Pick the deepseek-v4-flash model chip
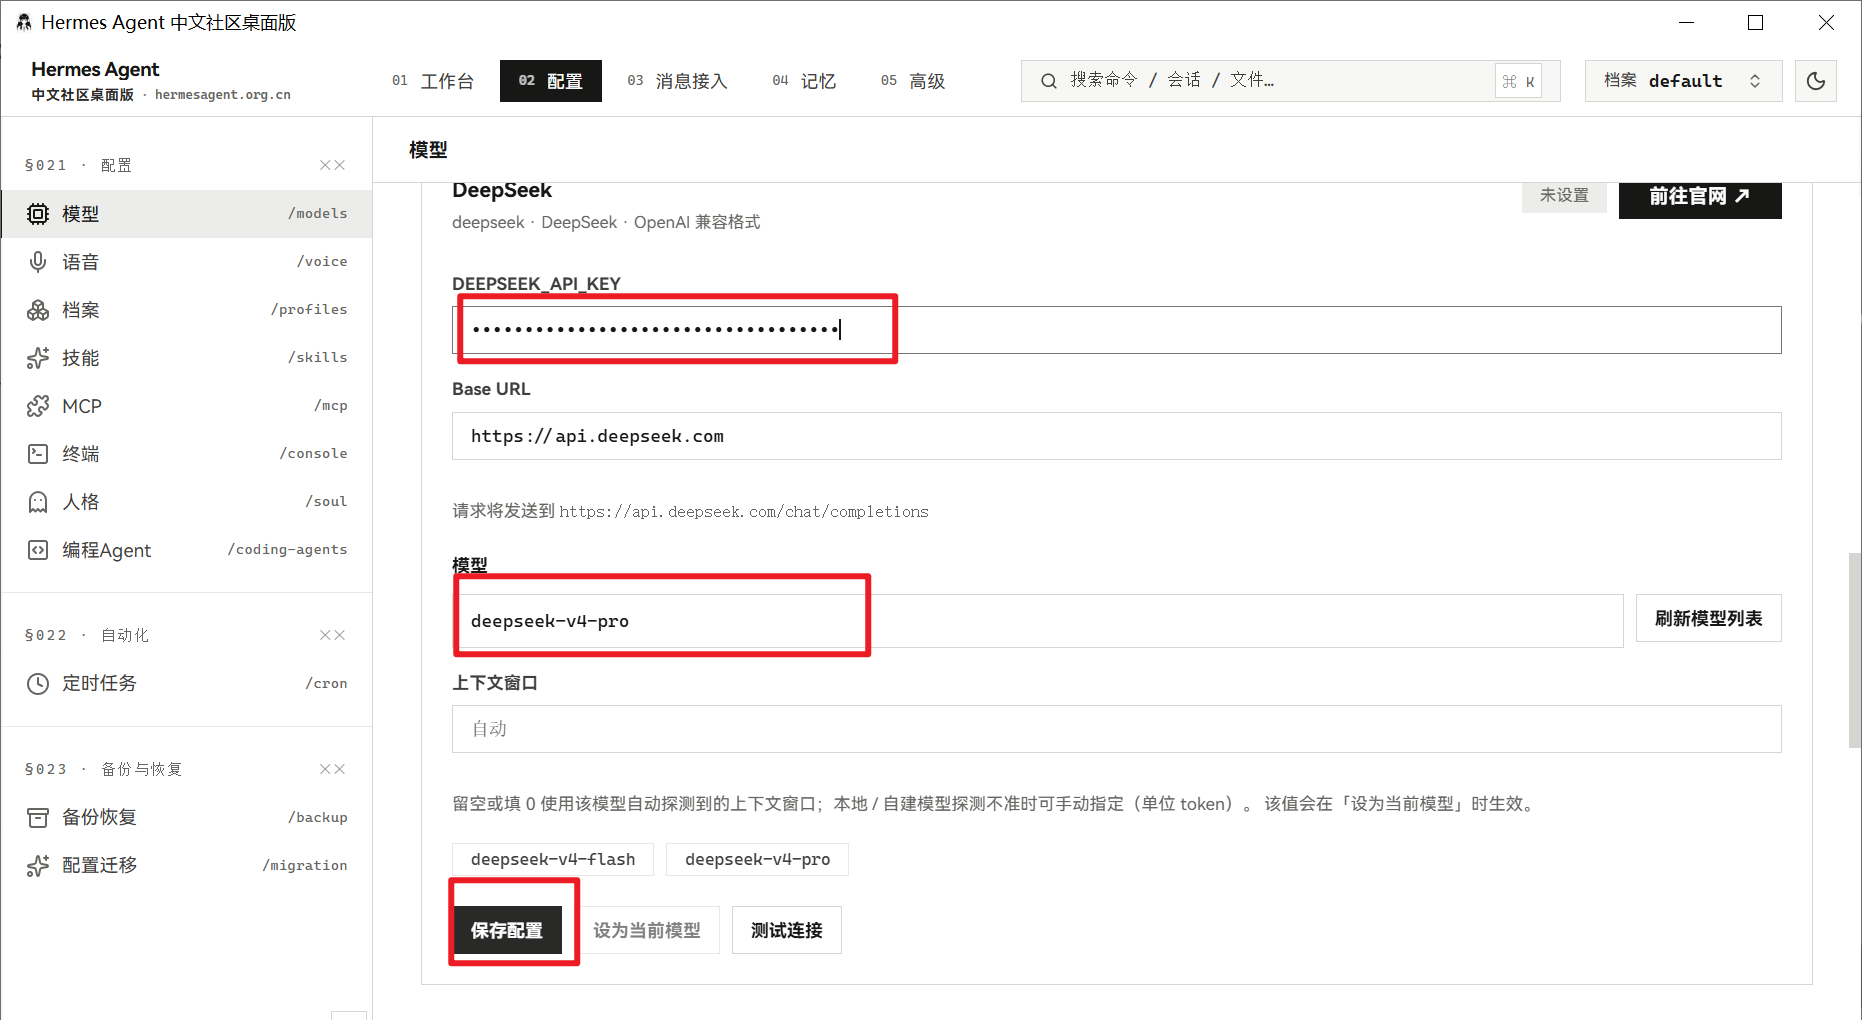This screenshot has width=1862, height=1020. click(553, 860)
